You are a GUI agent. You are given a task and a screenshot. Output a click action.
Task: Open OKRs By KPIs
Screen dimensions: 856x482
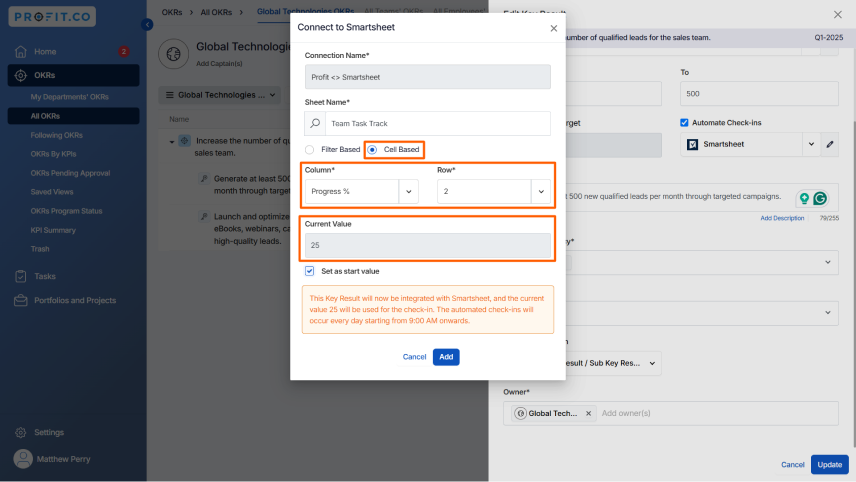pyautogui.click(x=53, y=154)
